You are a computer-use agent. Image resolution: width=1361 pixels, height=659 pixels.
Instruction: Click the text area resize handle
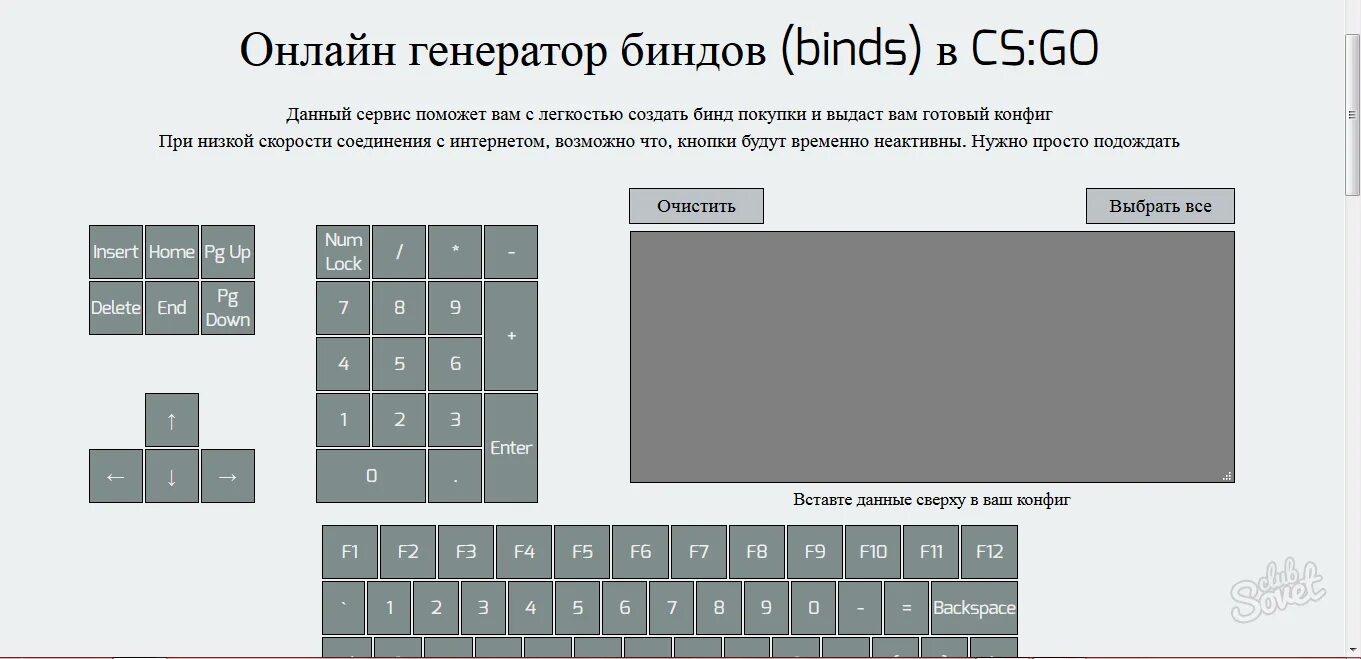(1227, 476)
